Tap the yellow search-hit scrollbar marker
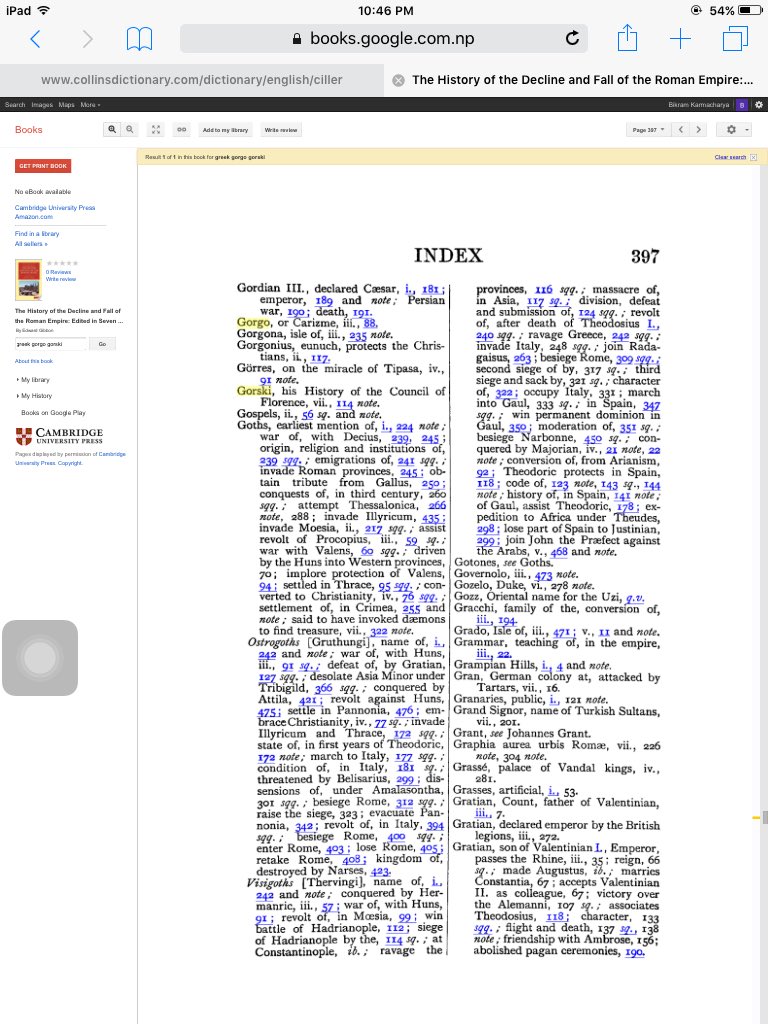Image resolution: width=768 pixels, height=1024 pixels. [x=756, y=817]
